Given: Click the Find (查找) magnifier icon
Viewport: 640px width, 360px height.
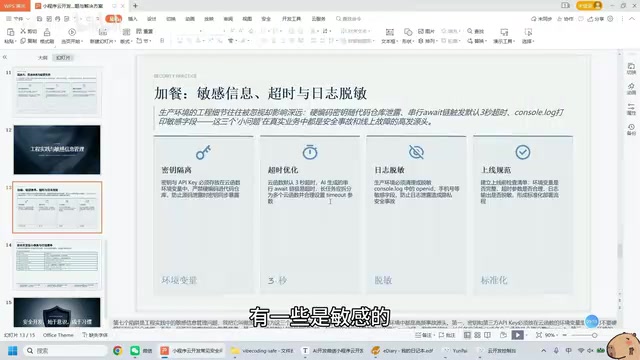Looking at the screenshot, I should pyautogui.click(x=470, y=31).
